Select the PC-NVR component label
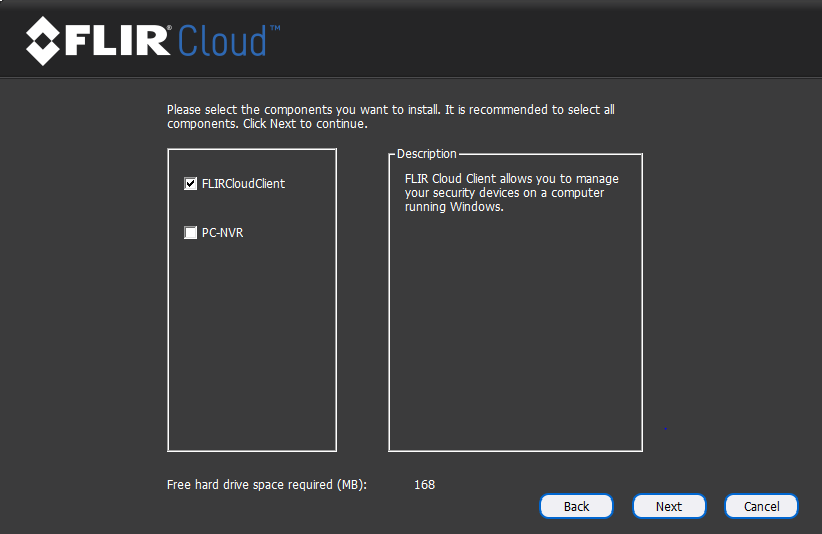 tap(222, 233)
